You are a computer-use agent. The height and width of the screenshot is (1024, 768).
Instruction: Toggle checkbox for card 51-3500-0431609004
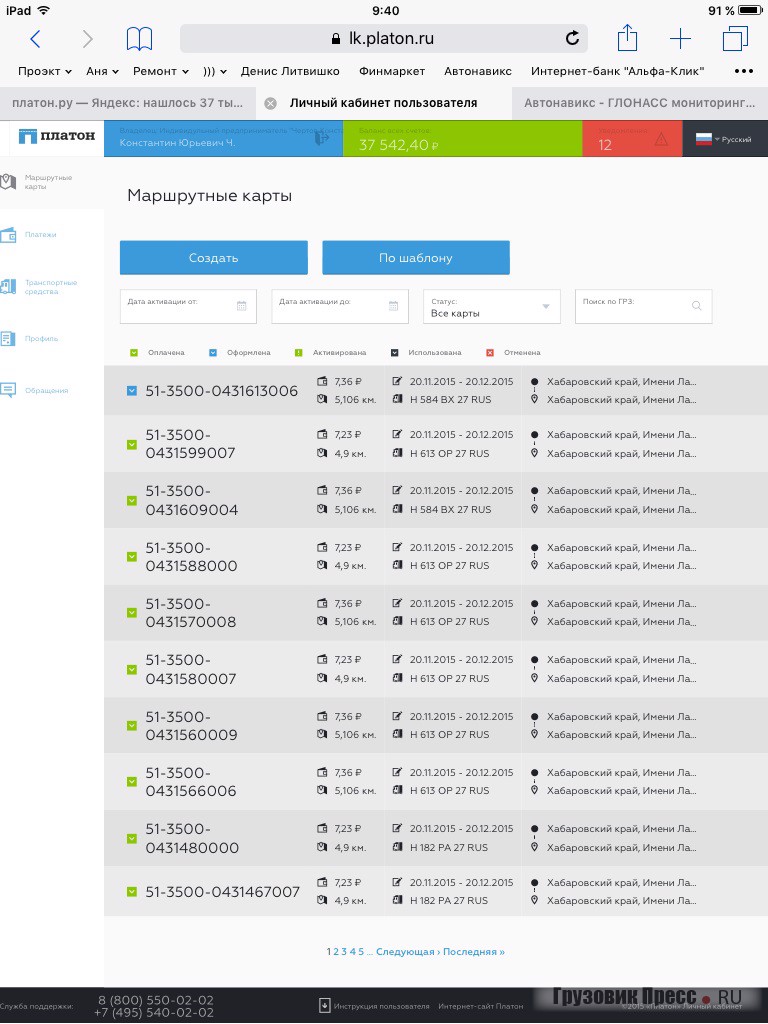pyautogui.click(x=131, y=500)
